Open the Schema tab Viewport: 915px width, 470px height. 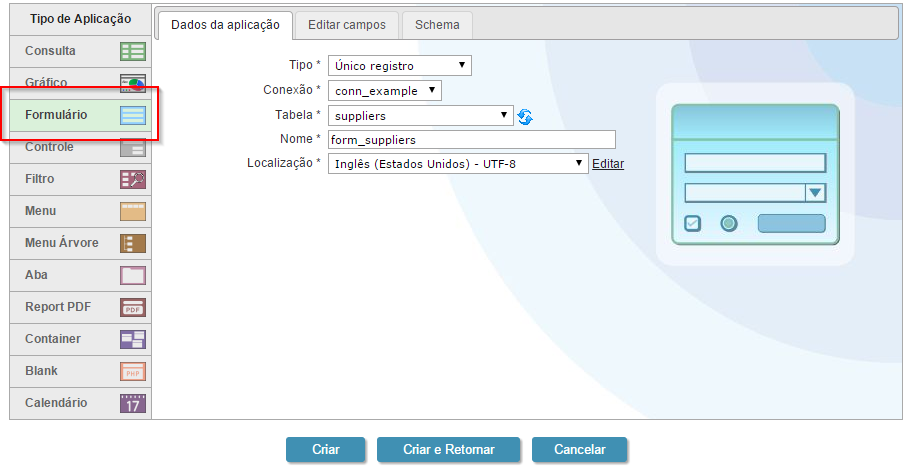point(437,25)
